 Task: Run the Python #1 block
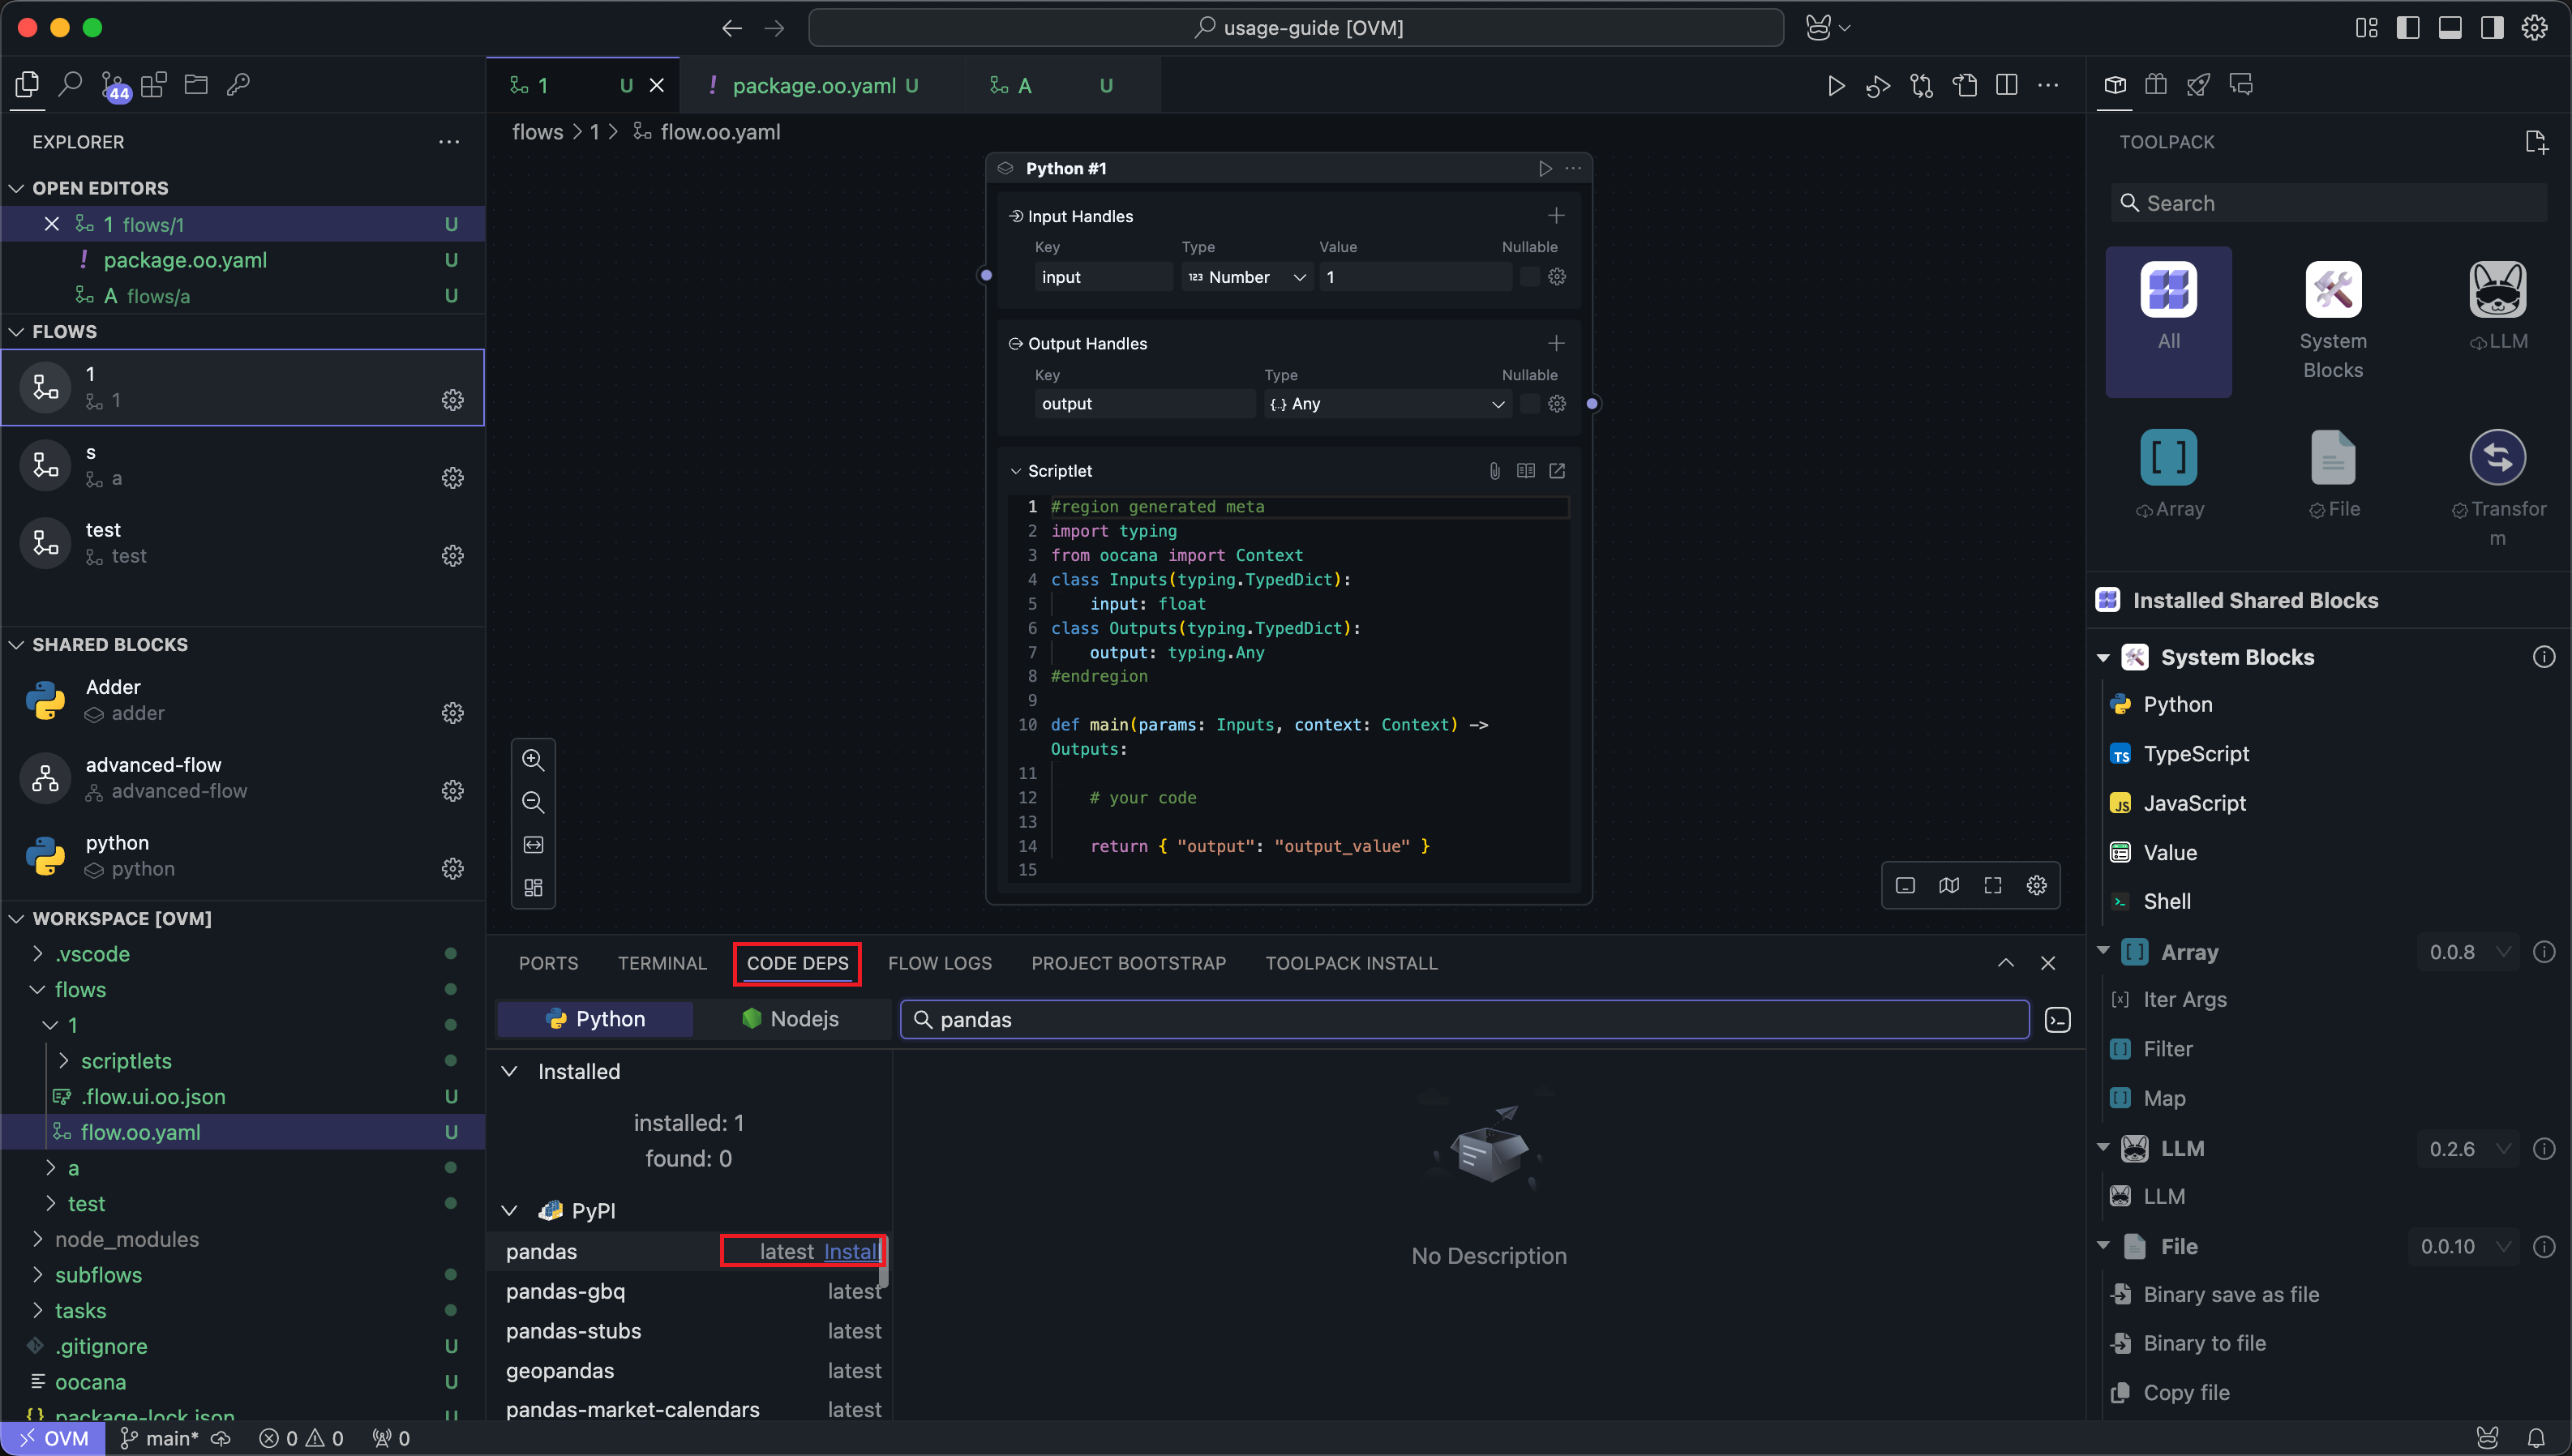point(1545,168)
